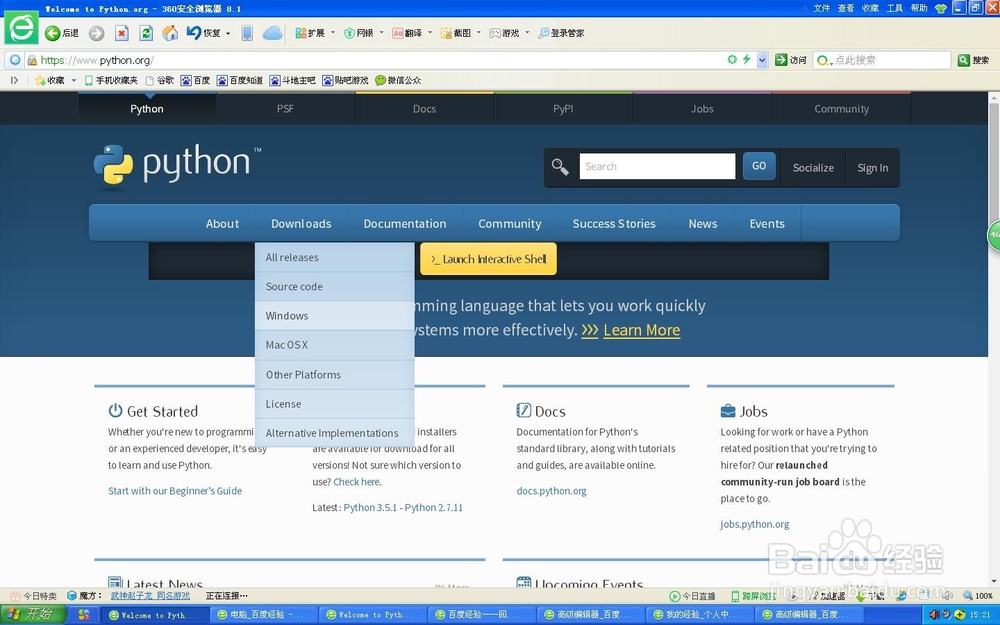Viewport: 1000px width, 625px height.
Task: Click the blue GO button
Action: [x=759, y=166]
